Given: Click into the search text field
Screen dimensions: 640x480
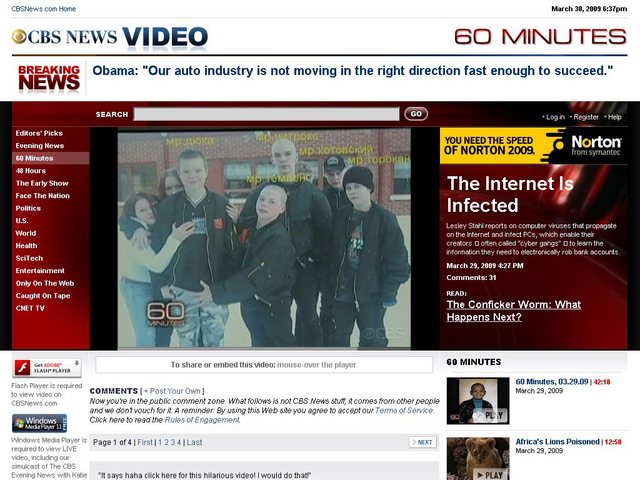Looking at the screenshot, I should coord(267,114).
